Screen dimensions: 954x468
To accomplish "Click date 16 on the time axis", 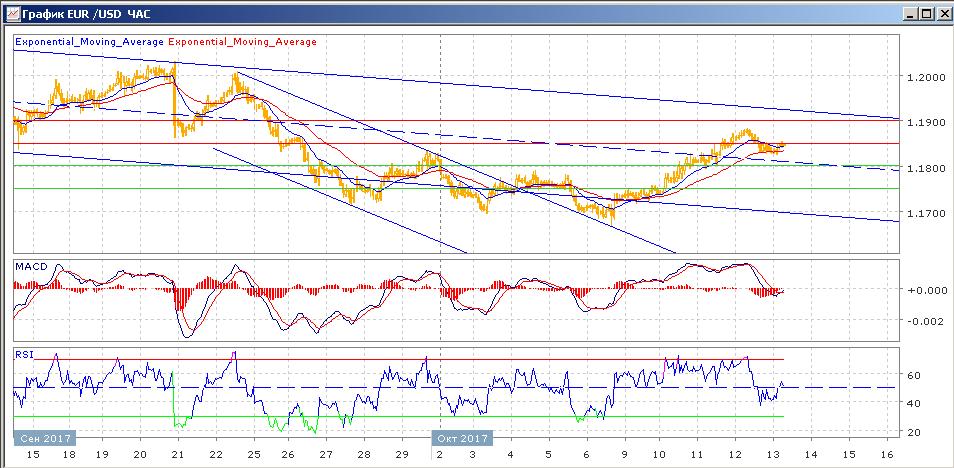I will tap(886, 455).
